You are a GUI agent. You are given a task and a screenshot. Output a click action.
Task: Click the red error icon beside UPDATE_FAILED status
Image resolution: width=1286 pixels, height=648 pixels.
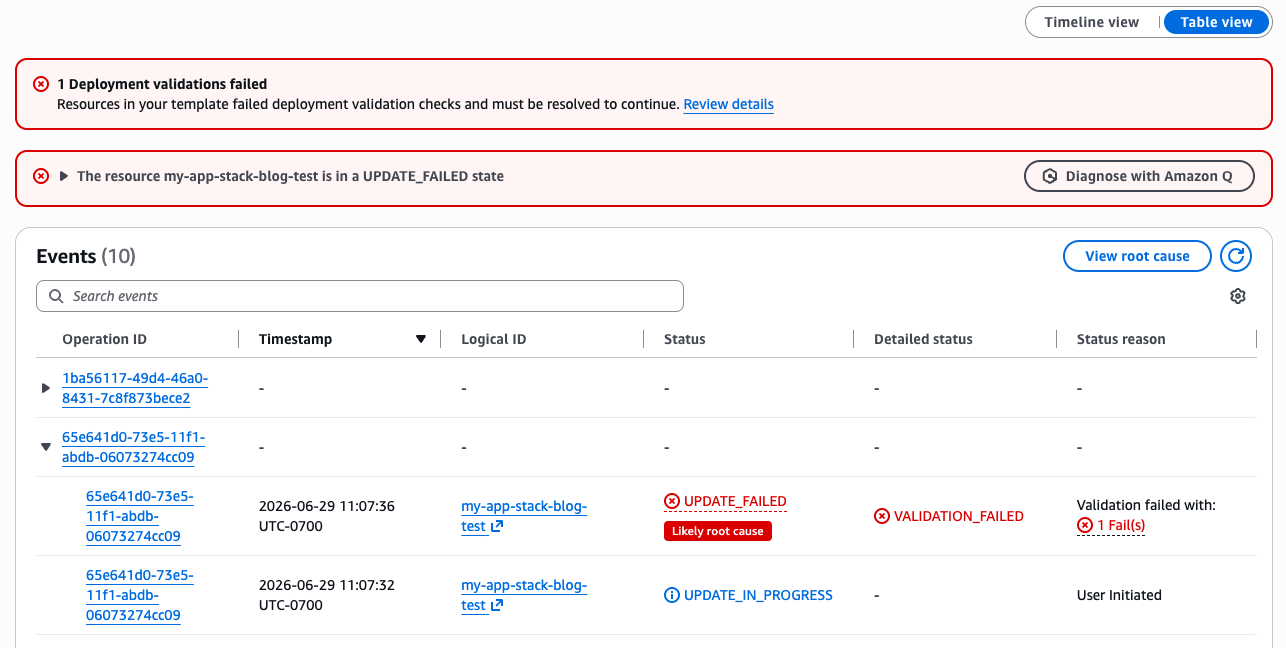click(672, 501)
